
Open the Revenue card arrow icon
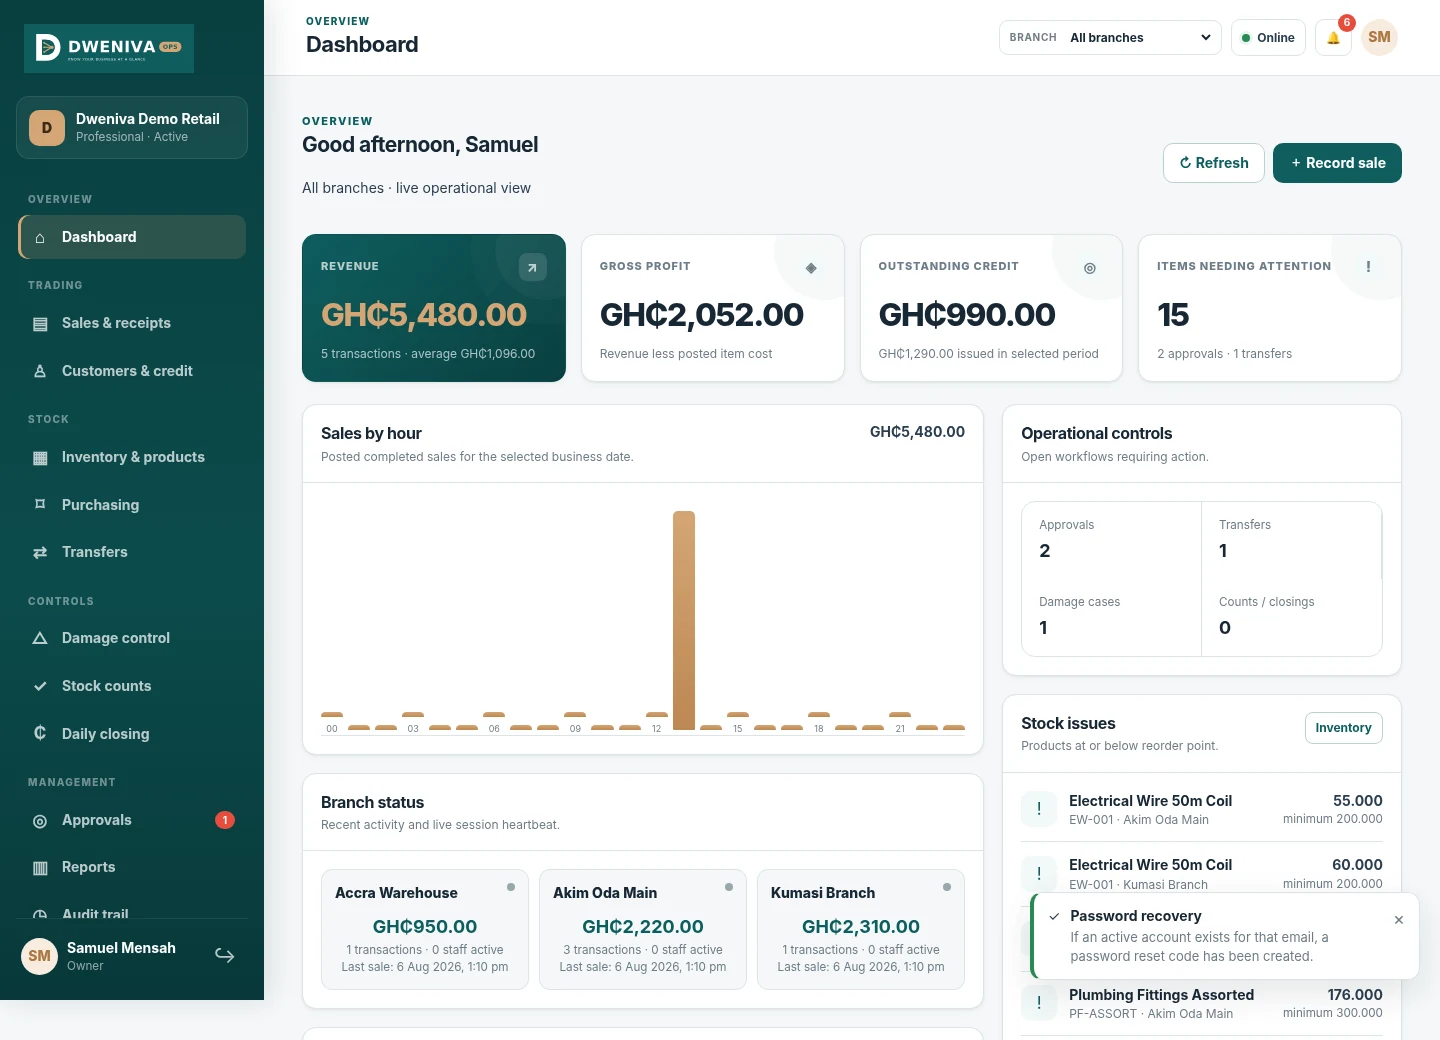tap(533, 267)
